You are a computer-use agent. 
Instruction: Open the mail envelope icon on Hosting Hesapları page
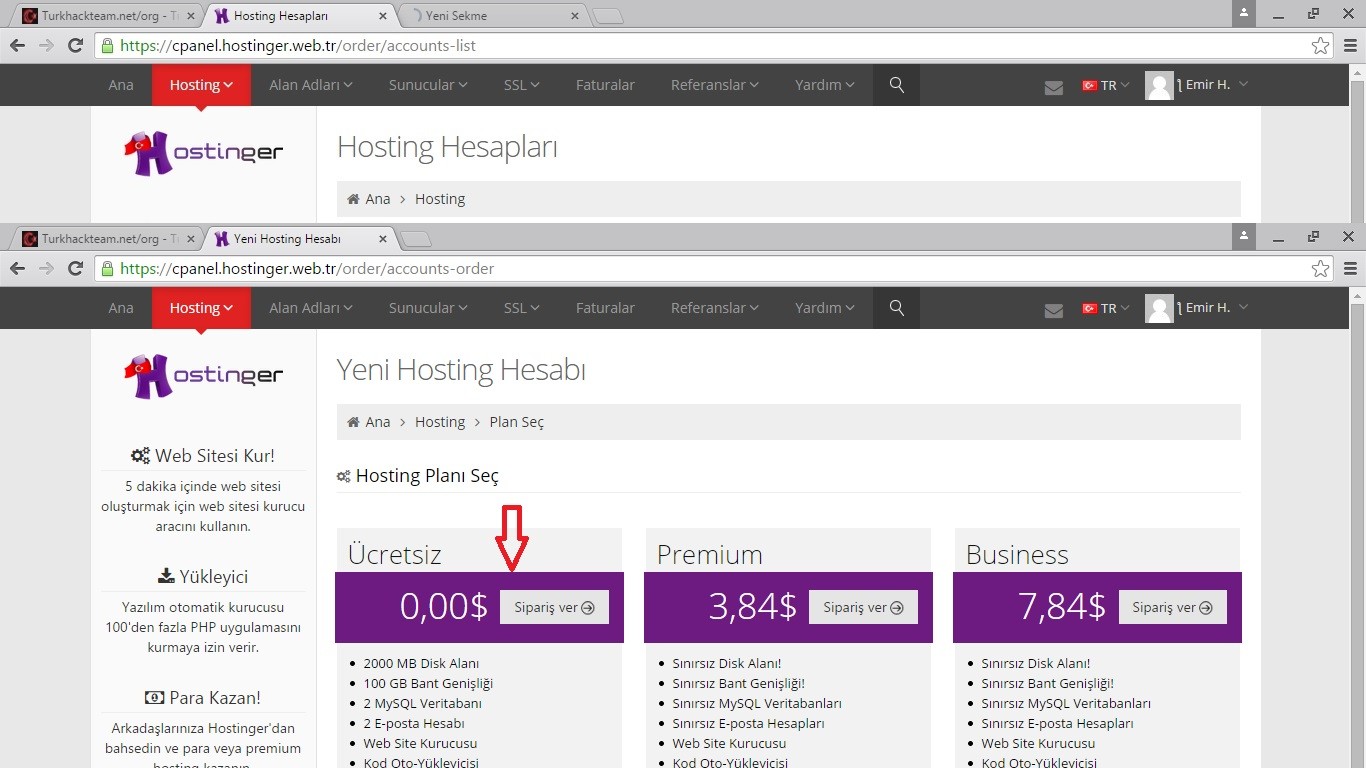point(1053,87)
